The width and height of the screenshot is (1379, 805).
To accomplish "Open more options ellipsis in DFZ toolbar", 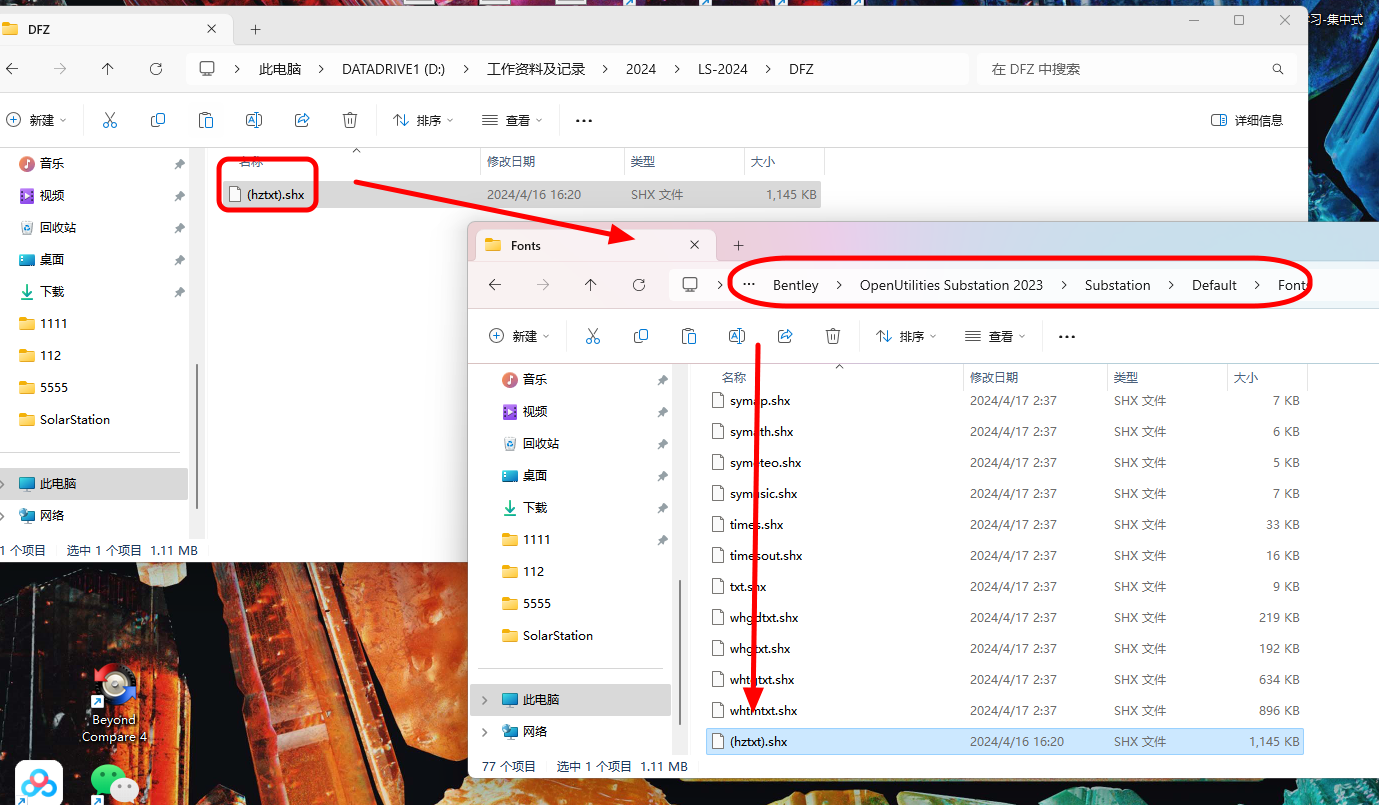I will click(x=584, y=120).
